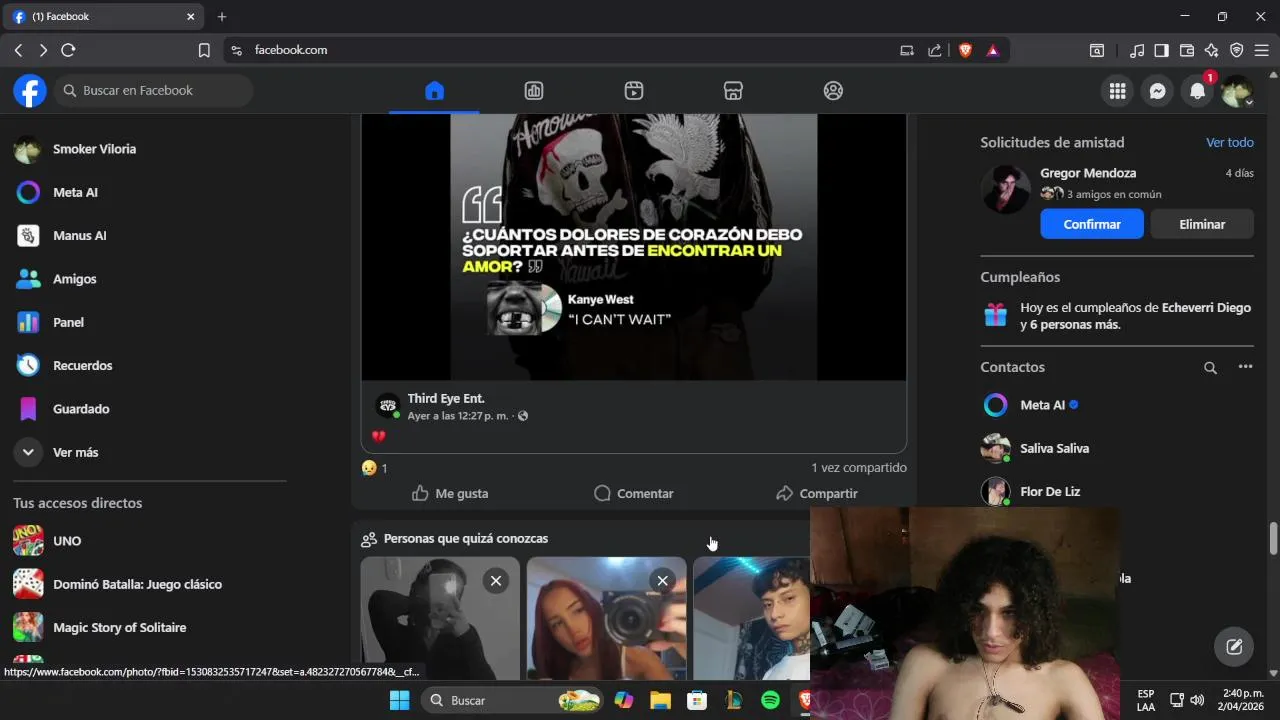Dismiss first suggested person card
This screenshot has height=720, width=1280.
496,581
